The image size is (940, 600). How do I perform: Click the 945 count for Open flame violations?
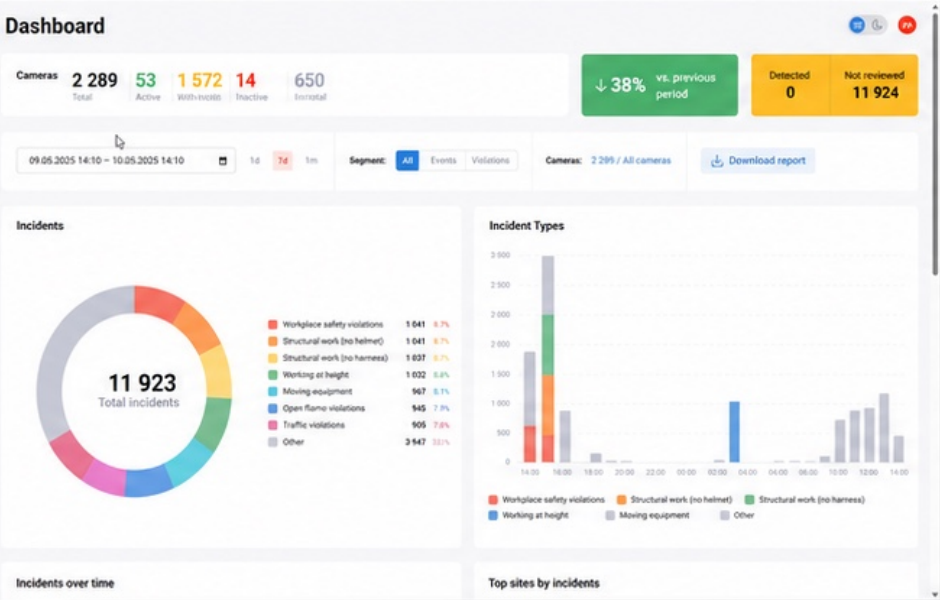tap(418, 408)
